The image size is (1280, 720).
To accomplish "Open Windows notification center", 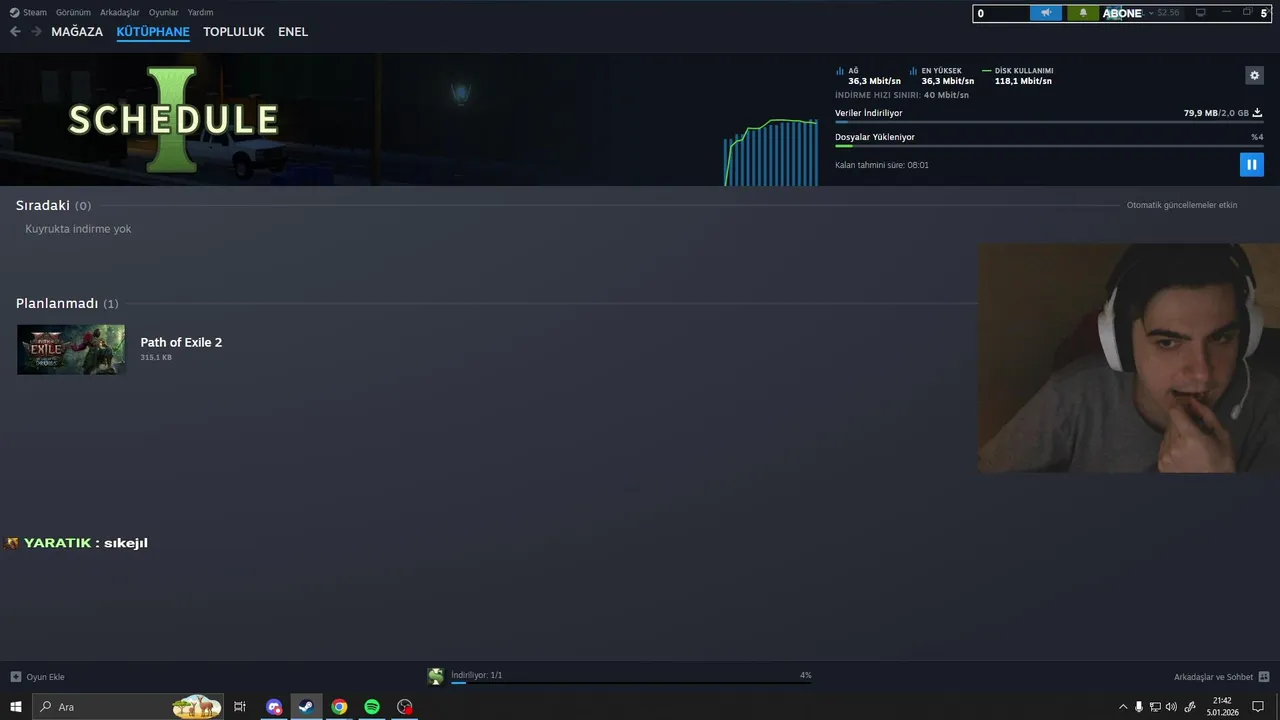I will [1258, 707].
